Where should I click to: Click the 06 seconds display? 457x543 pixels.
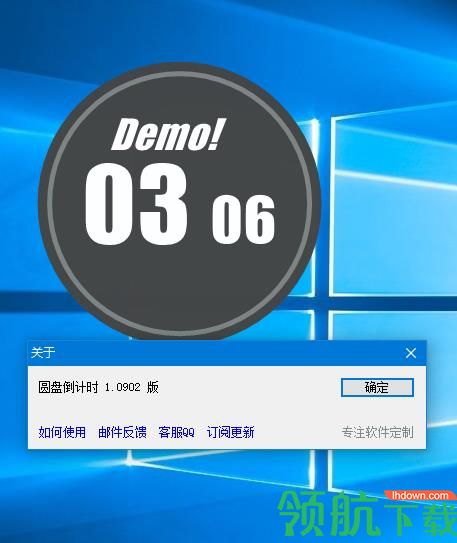(244, 219)
